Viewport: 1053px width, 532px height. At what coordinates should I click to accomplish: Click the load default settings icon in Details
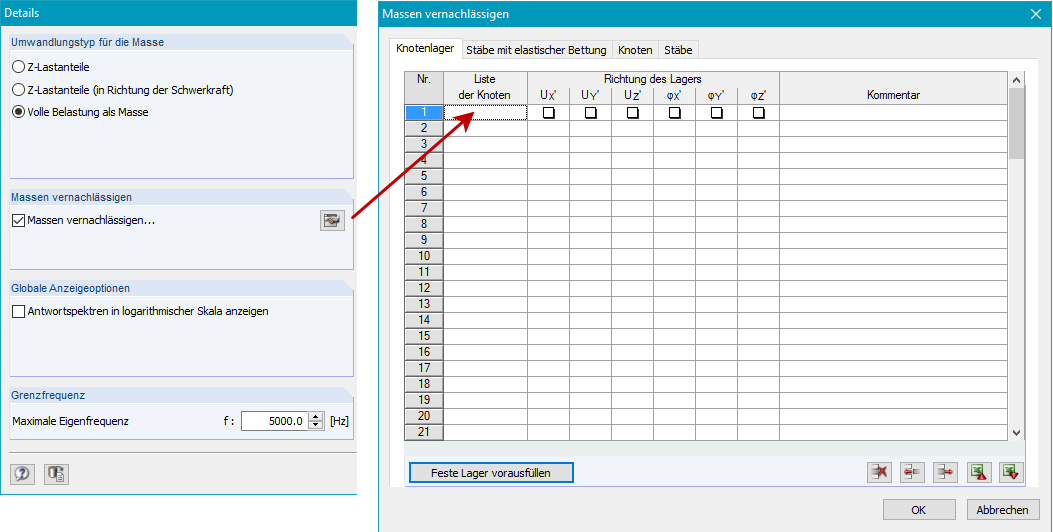[56, 474]
